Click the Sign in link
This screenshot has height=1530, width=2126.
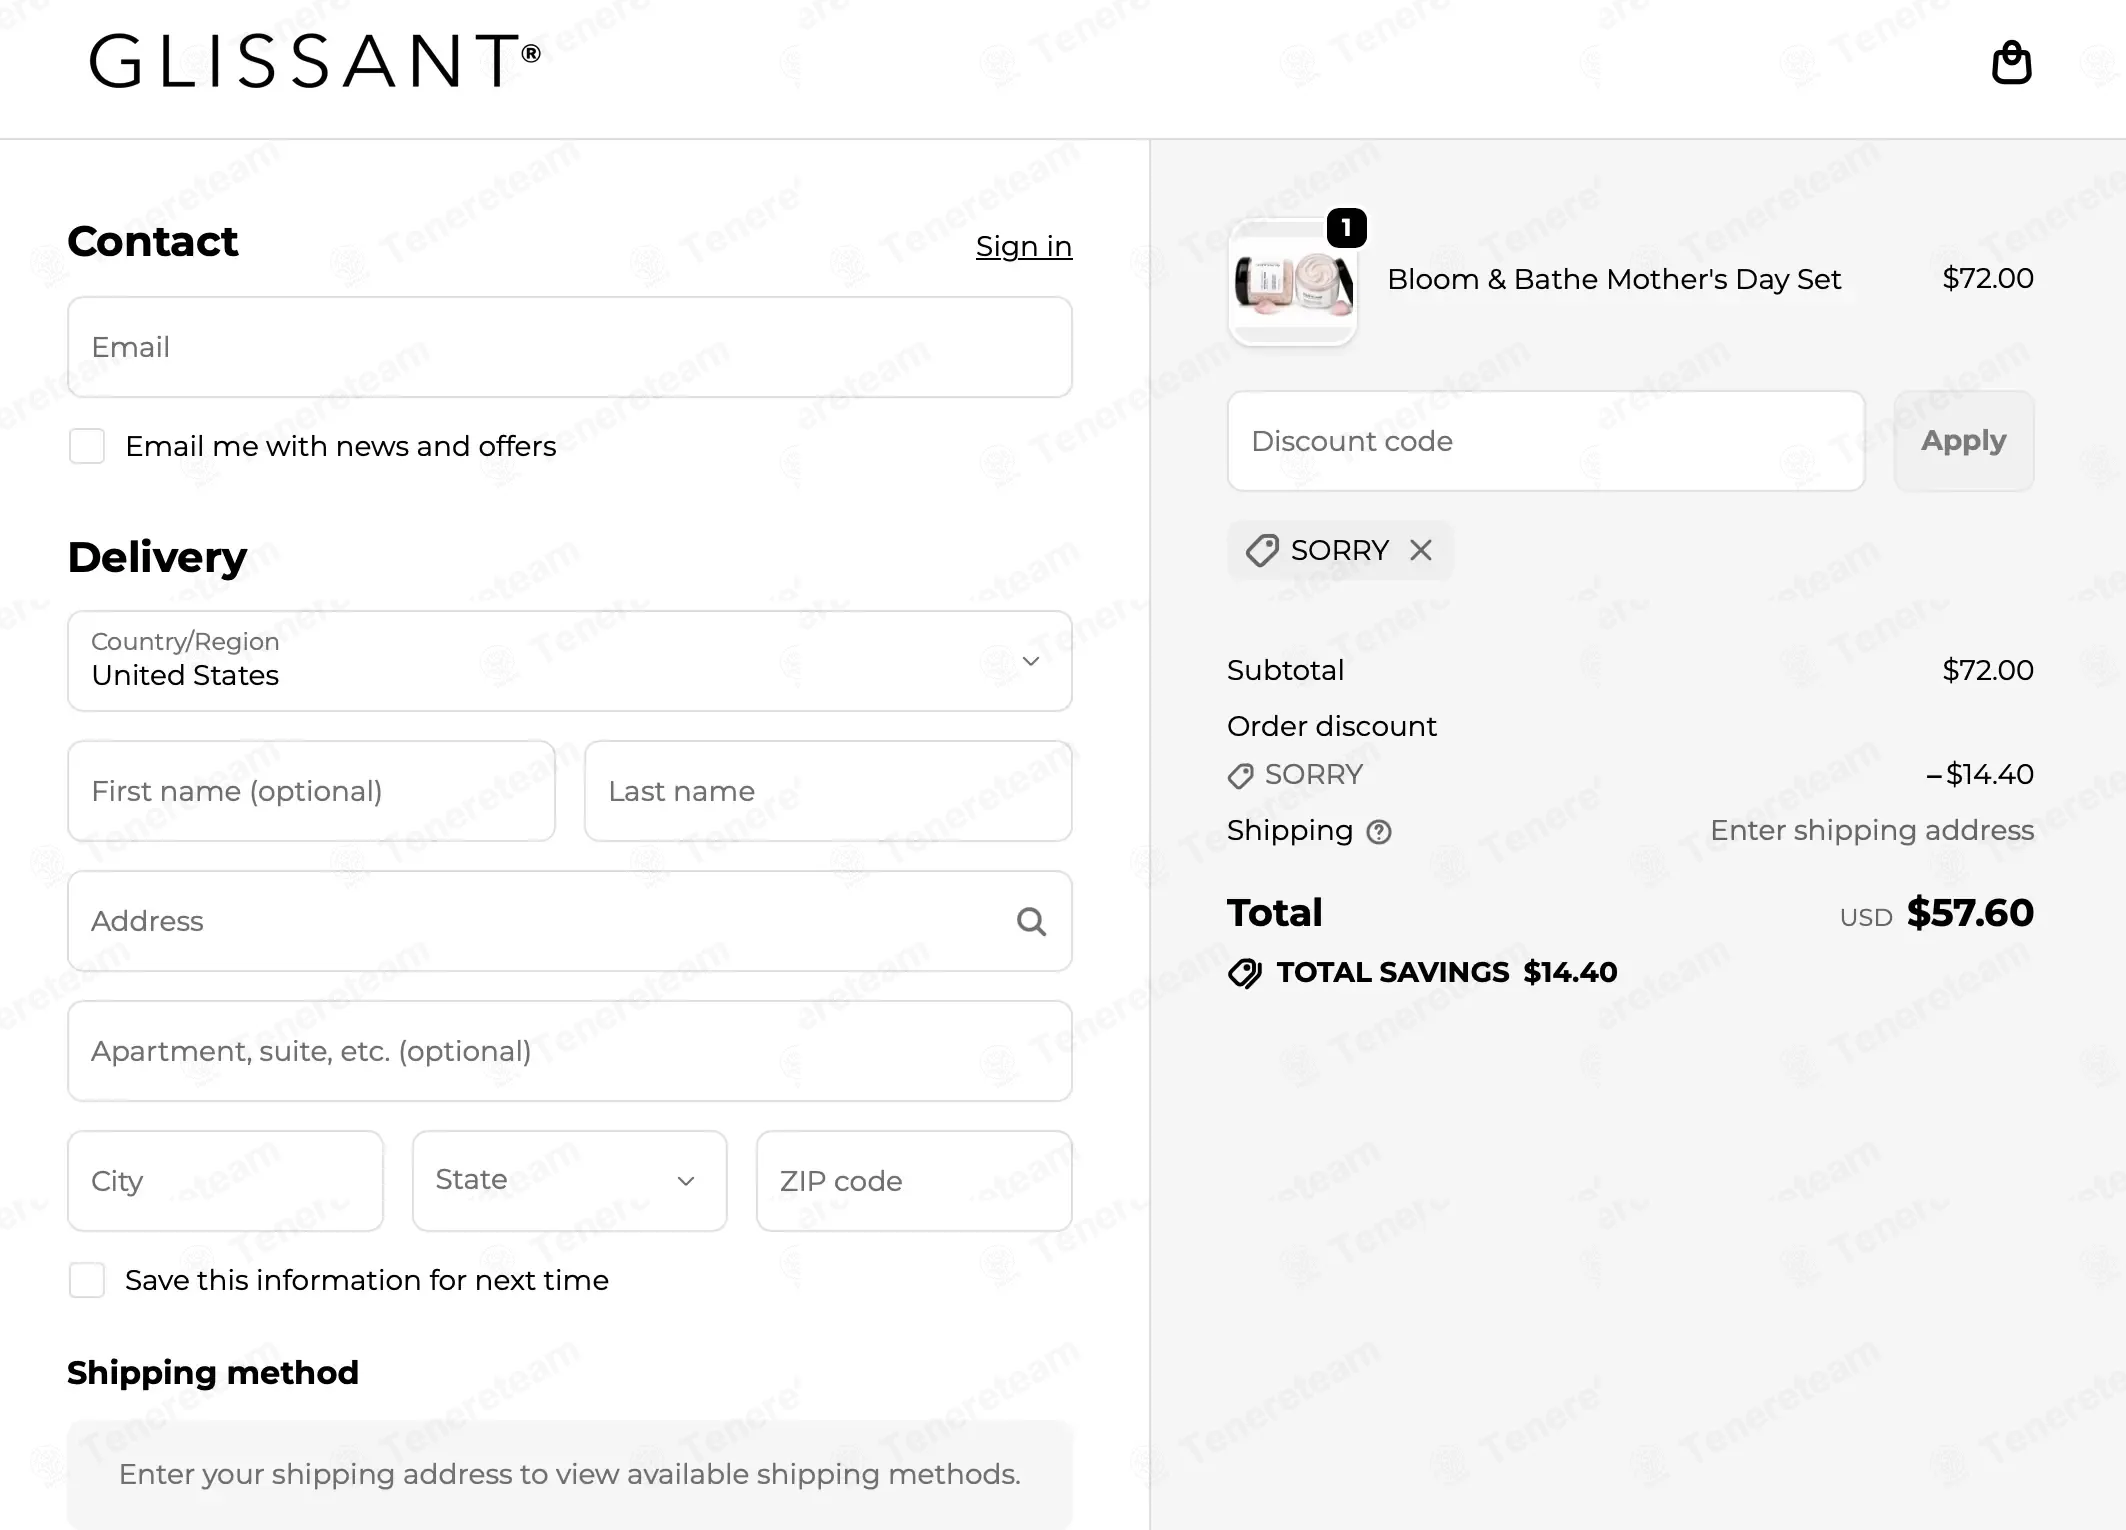[x=1023, y=246]
